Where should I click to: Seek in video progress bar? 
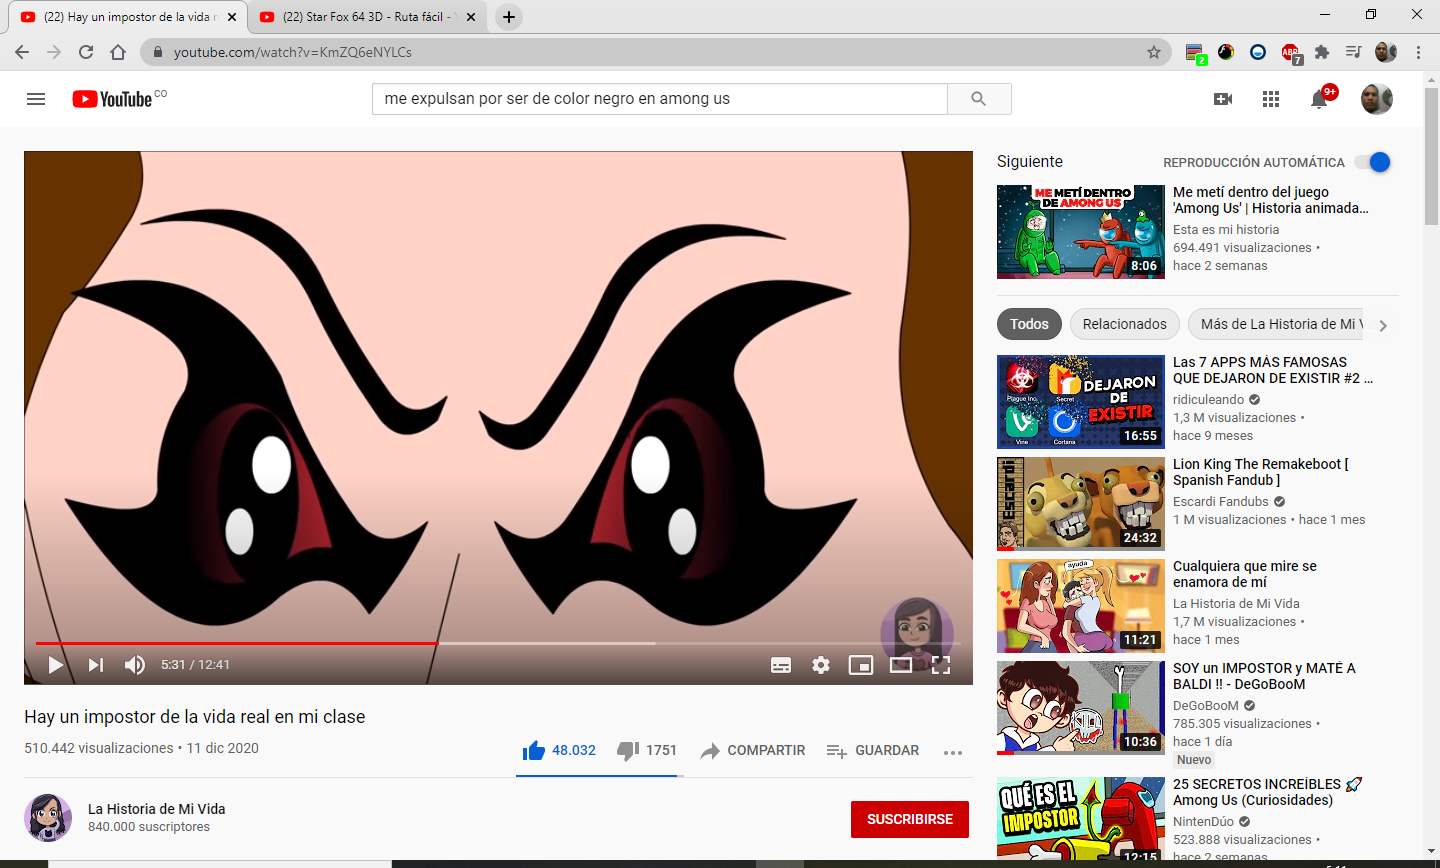[x=498, y=643]
